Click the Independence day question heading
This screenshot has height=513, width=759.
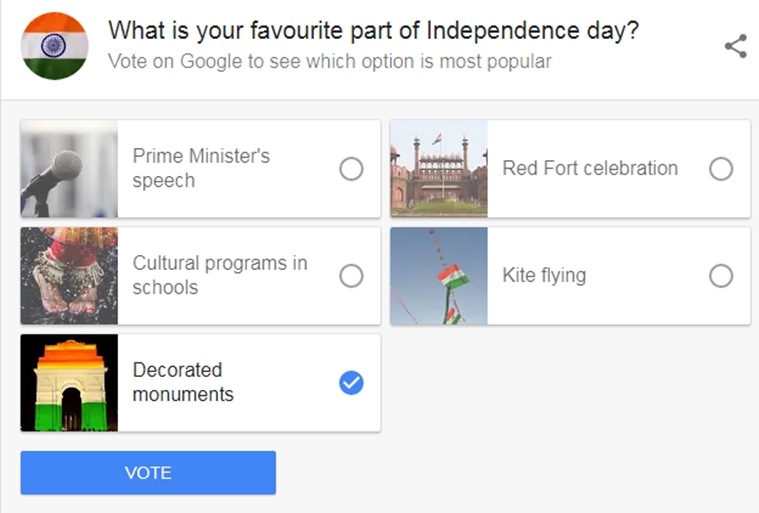(x=373, y=30)
